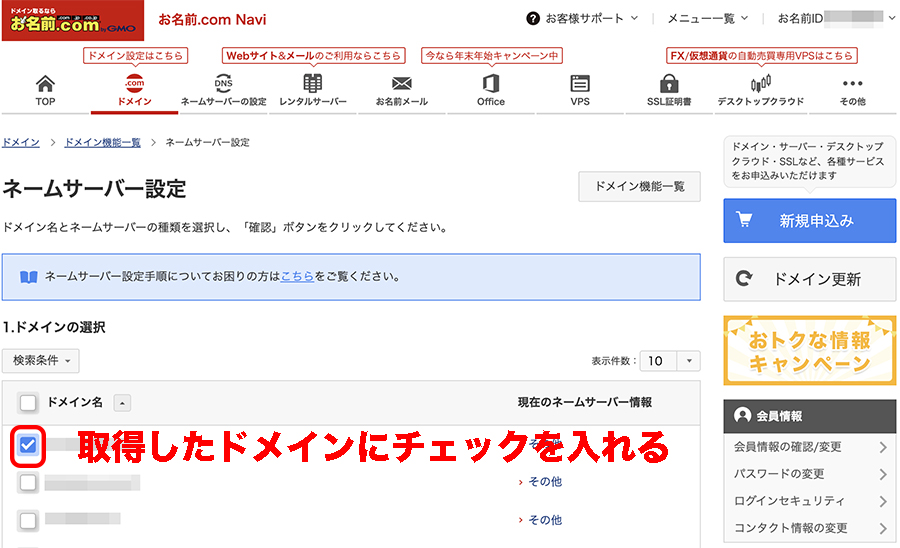Follow the こちら help link

(x=298, y=276)
